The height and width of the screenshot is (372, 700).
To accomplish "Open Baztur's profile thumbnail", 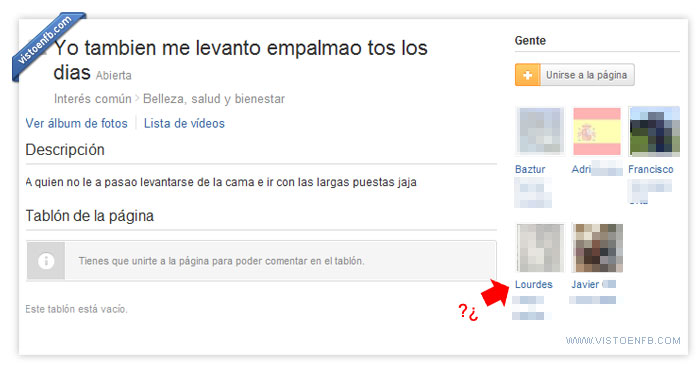I will pos(540,131).
